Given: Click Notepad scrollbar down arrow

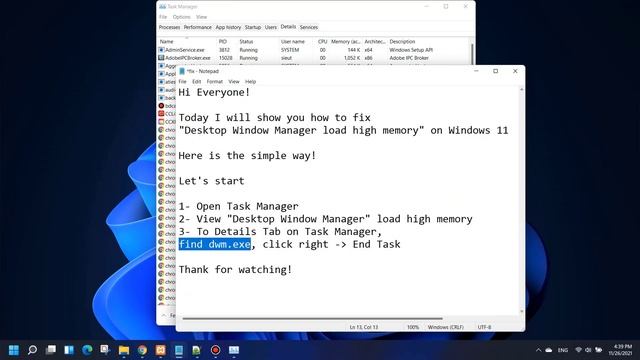Looking at the screenshot, I should coord(521,312).
